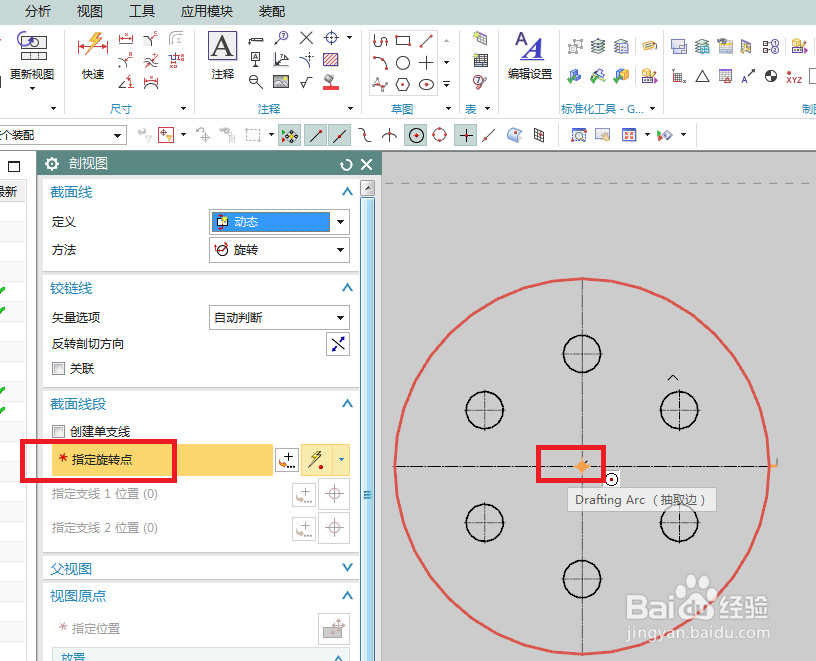Screen dimensions: 816x661
Task: Expand the 标准化工具 group dropdown arrow
Action: (x=652, y=108)
